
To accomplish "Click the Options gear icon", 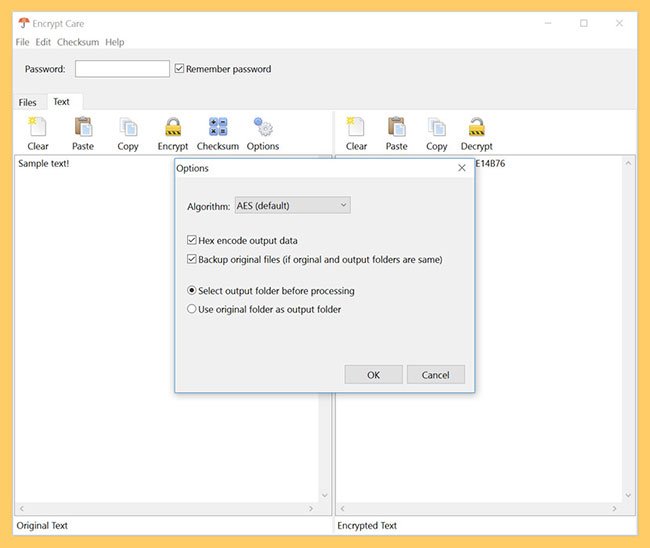I will 263,128.
